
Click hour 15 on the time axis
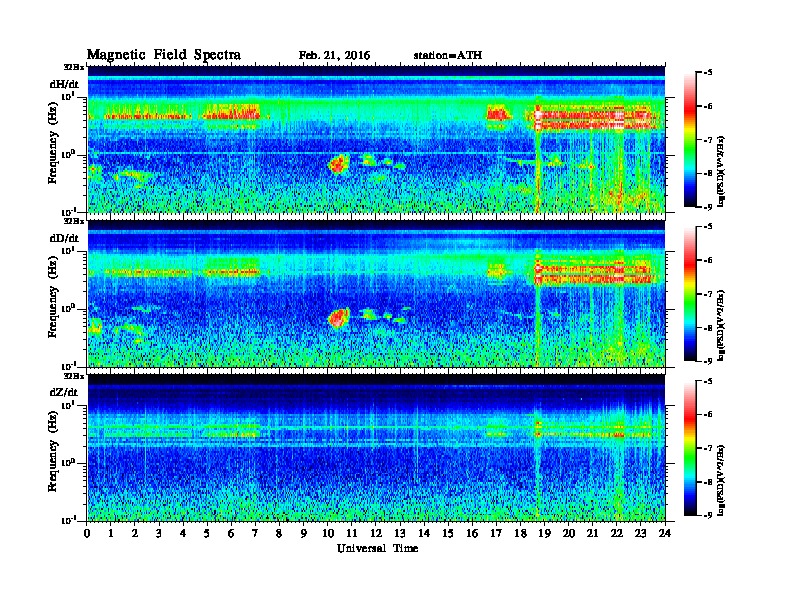449,534
